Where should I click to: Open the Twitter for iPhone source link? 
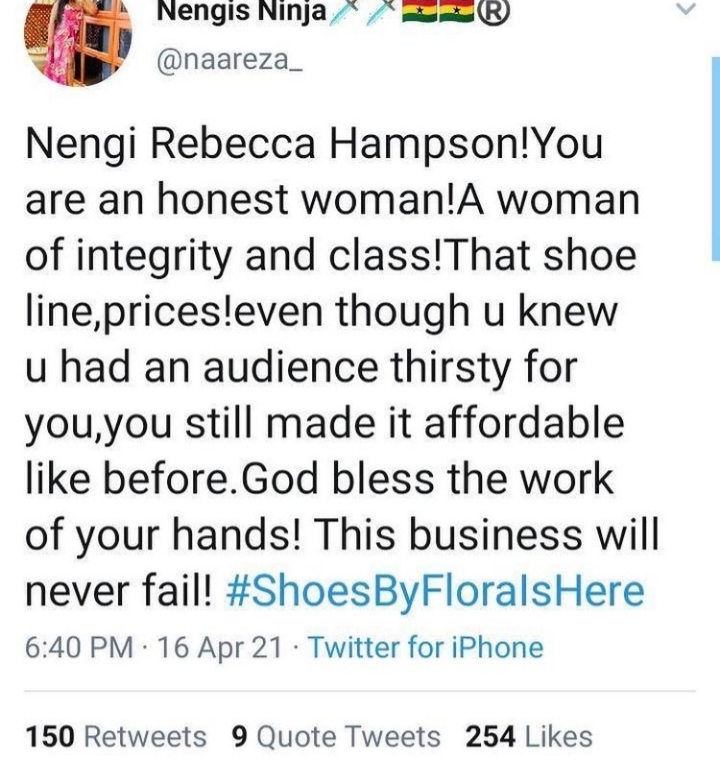[x=425, y=647]
